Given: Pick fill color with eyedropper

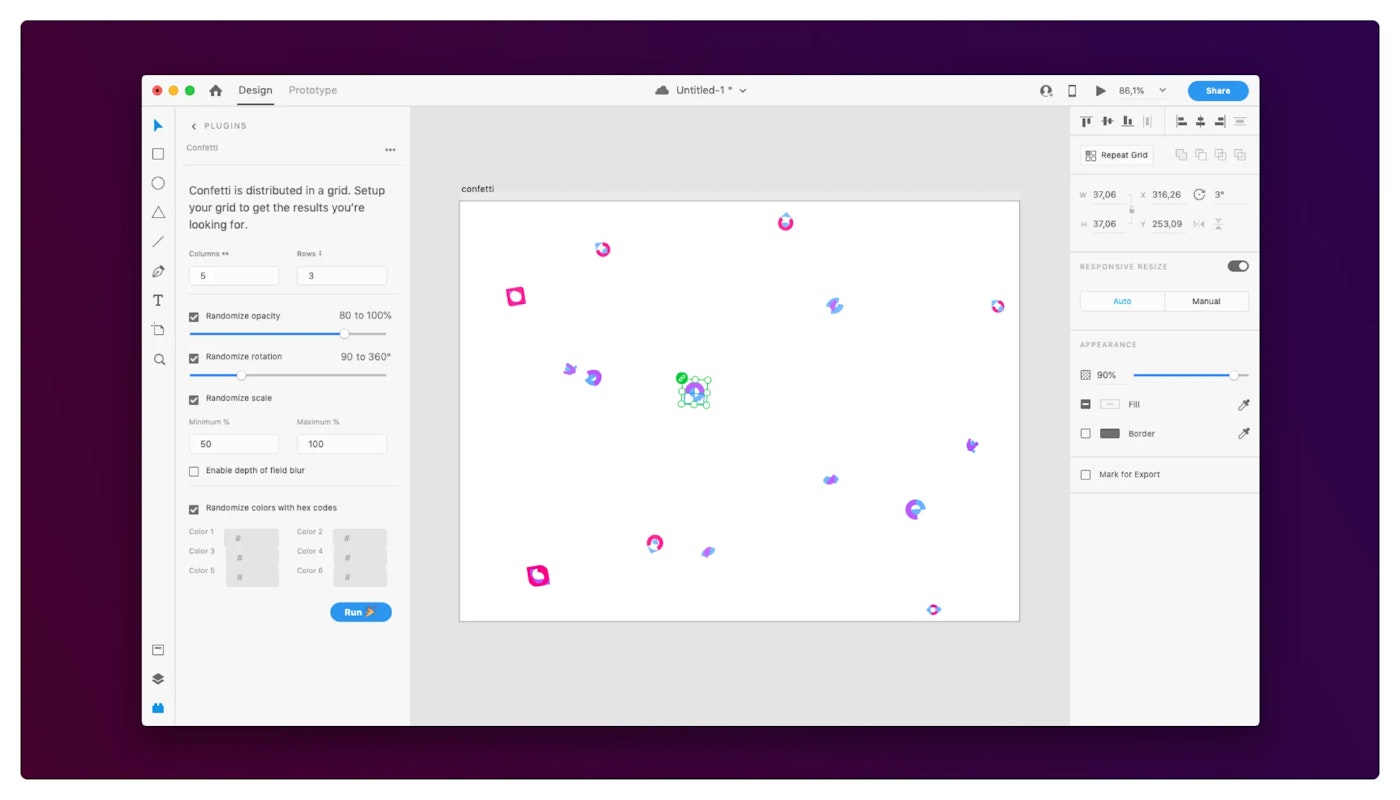Looking at the screenshot, I should (x=1243, y=405).
